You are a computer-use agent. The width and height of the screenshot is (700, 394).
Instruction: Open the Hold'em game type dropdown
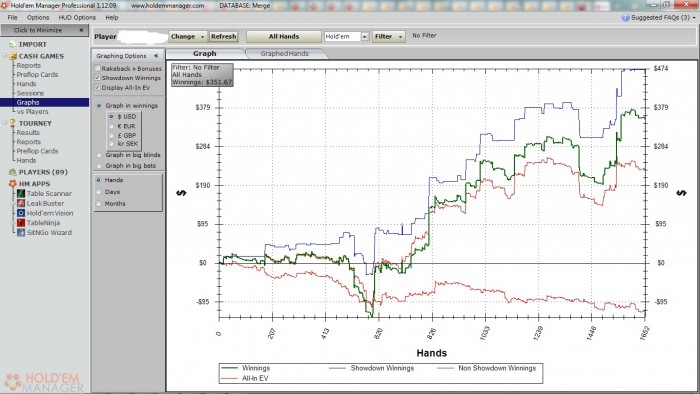(364, 37)
